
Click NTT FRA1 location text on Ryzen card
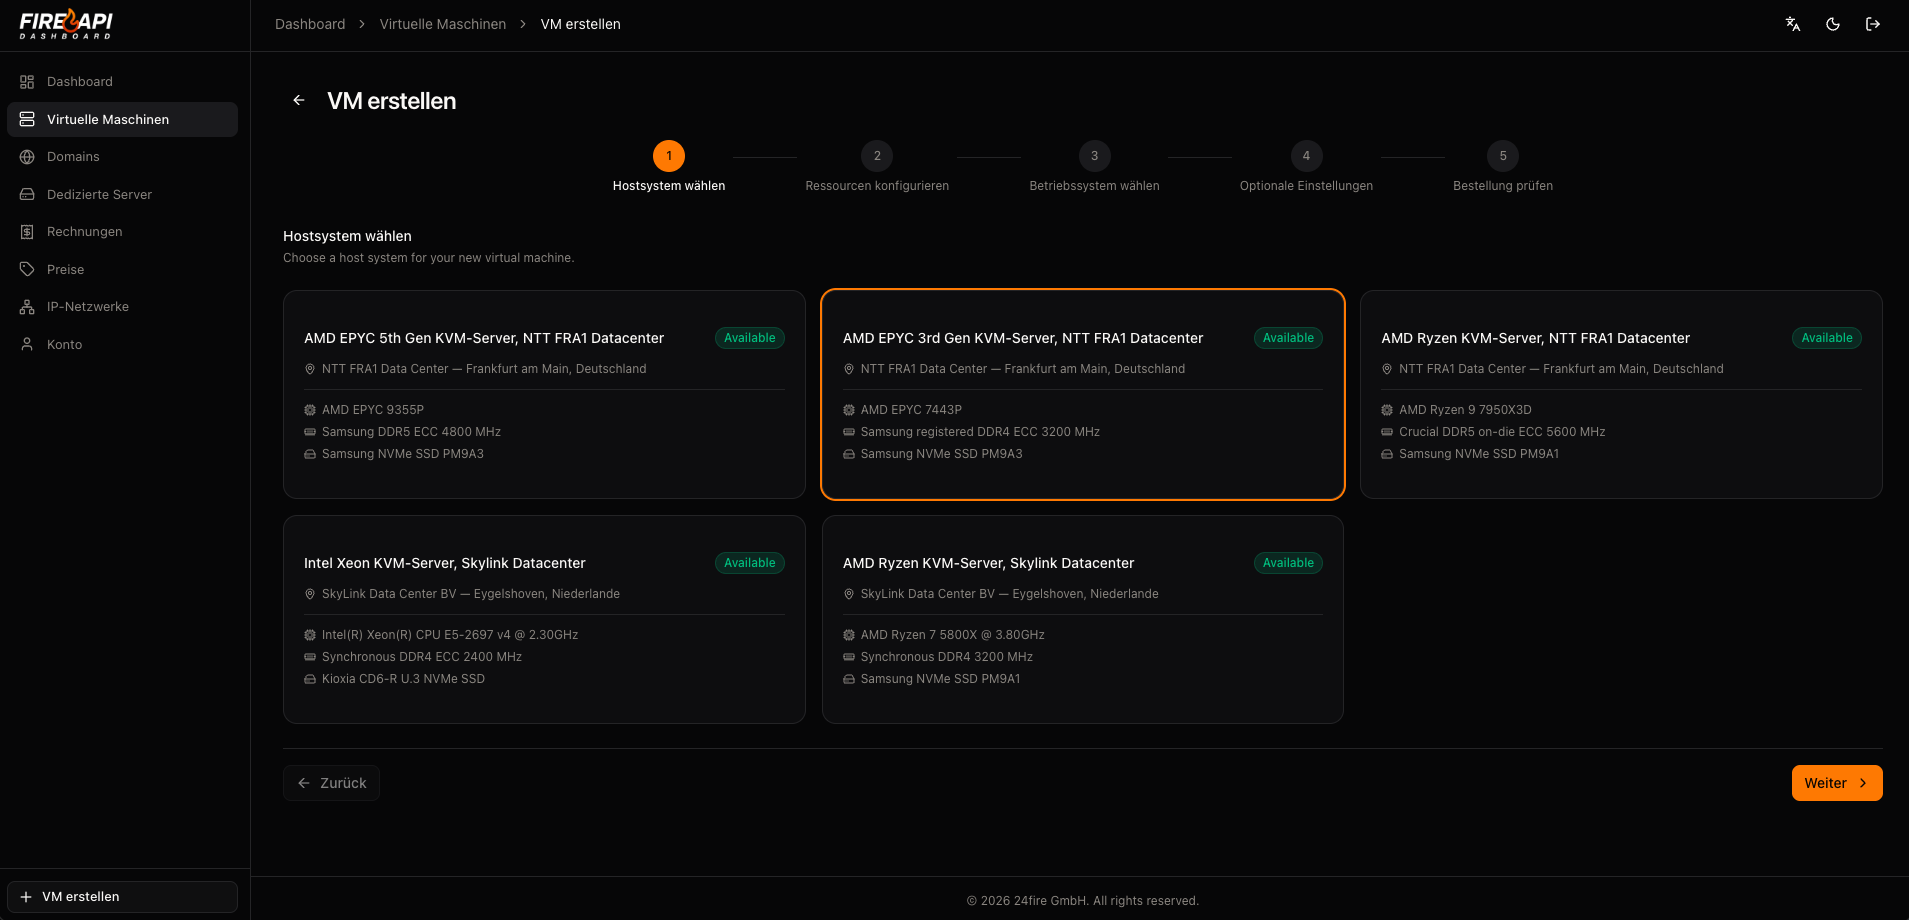click(x=1561, y=369)
